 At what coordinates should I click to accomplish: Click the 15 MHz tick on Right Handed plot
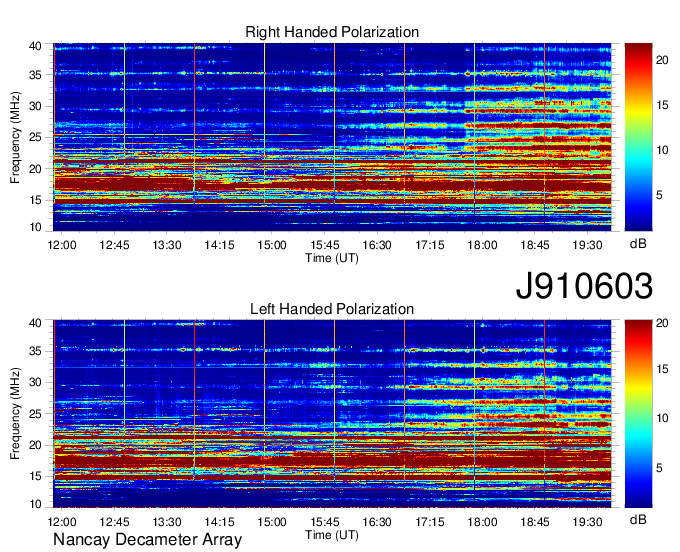coord(35,200)
